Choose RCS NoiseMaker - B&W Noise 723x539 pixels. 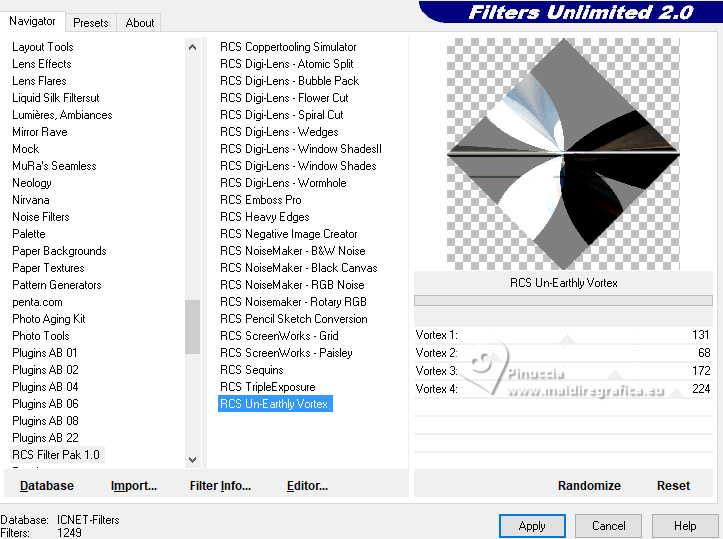pos(292,251)
